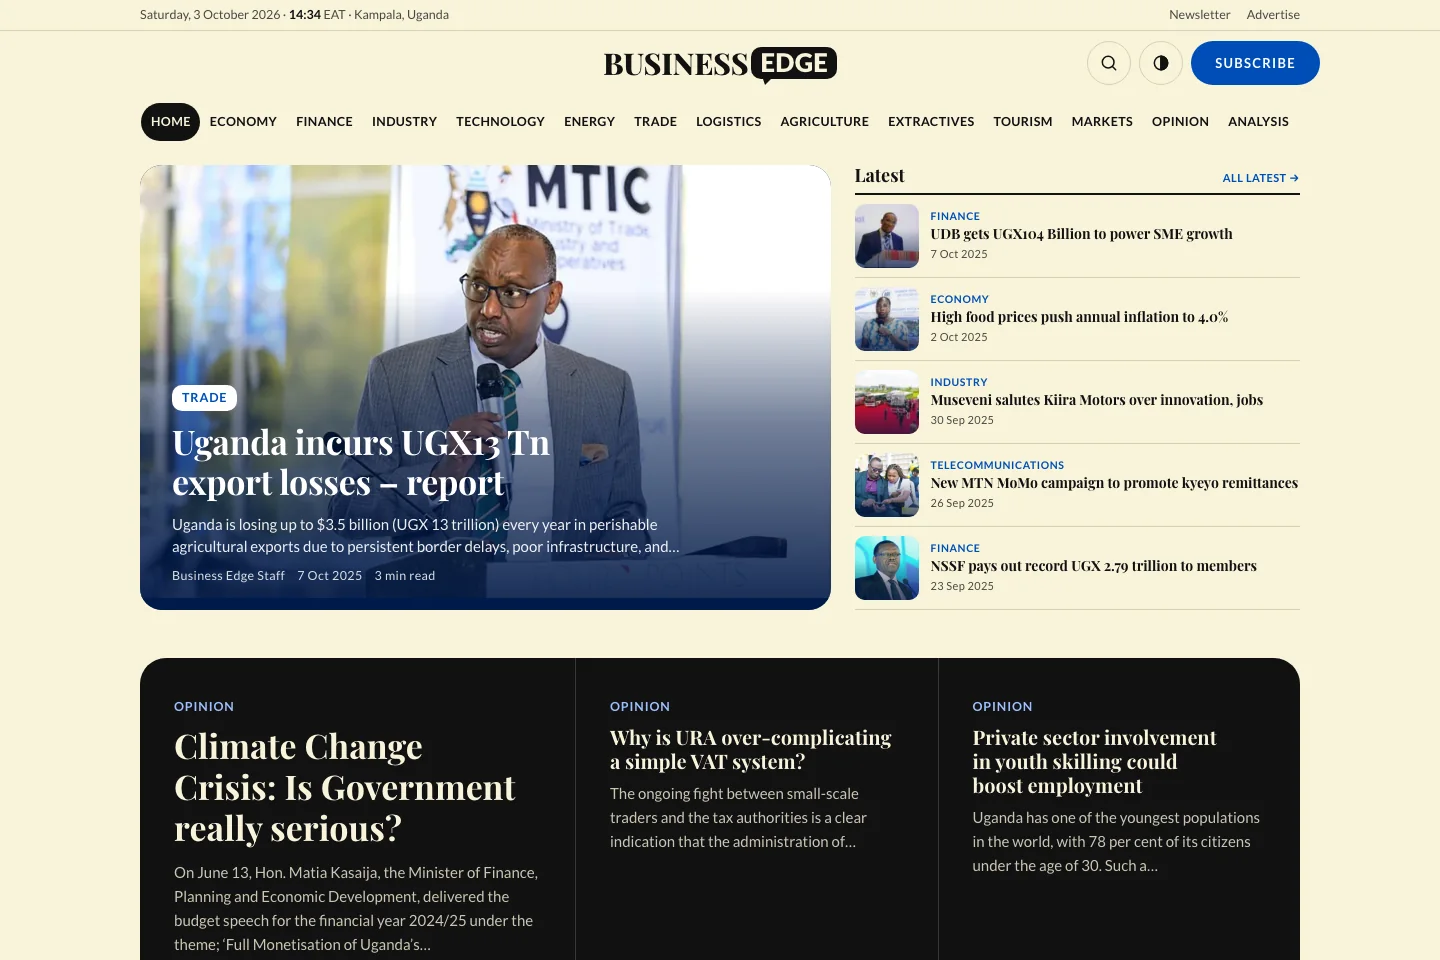The height and width of the screenshot is (960, 1440).
Task: Open the Agriculture nav item
Action: 824,122
